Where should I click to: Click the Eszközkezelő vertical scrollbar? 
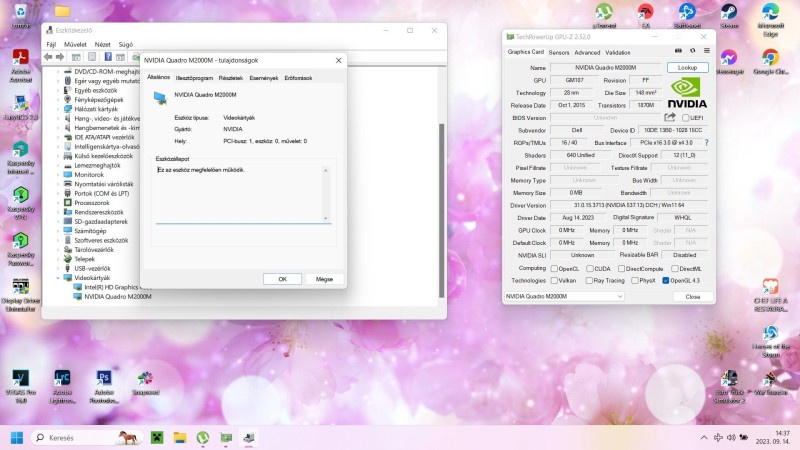(441, 210)
